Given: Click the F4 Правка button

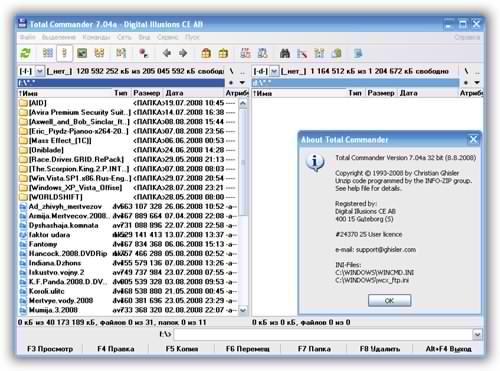Looking at the screenshot, I should tap(116, 349).
